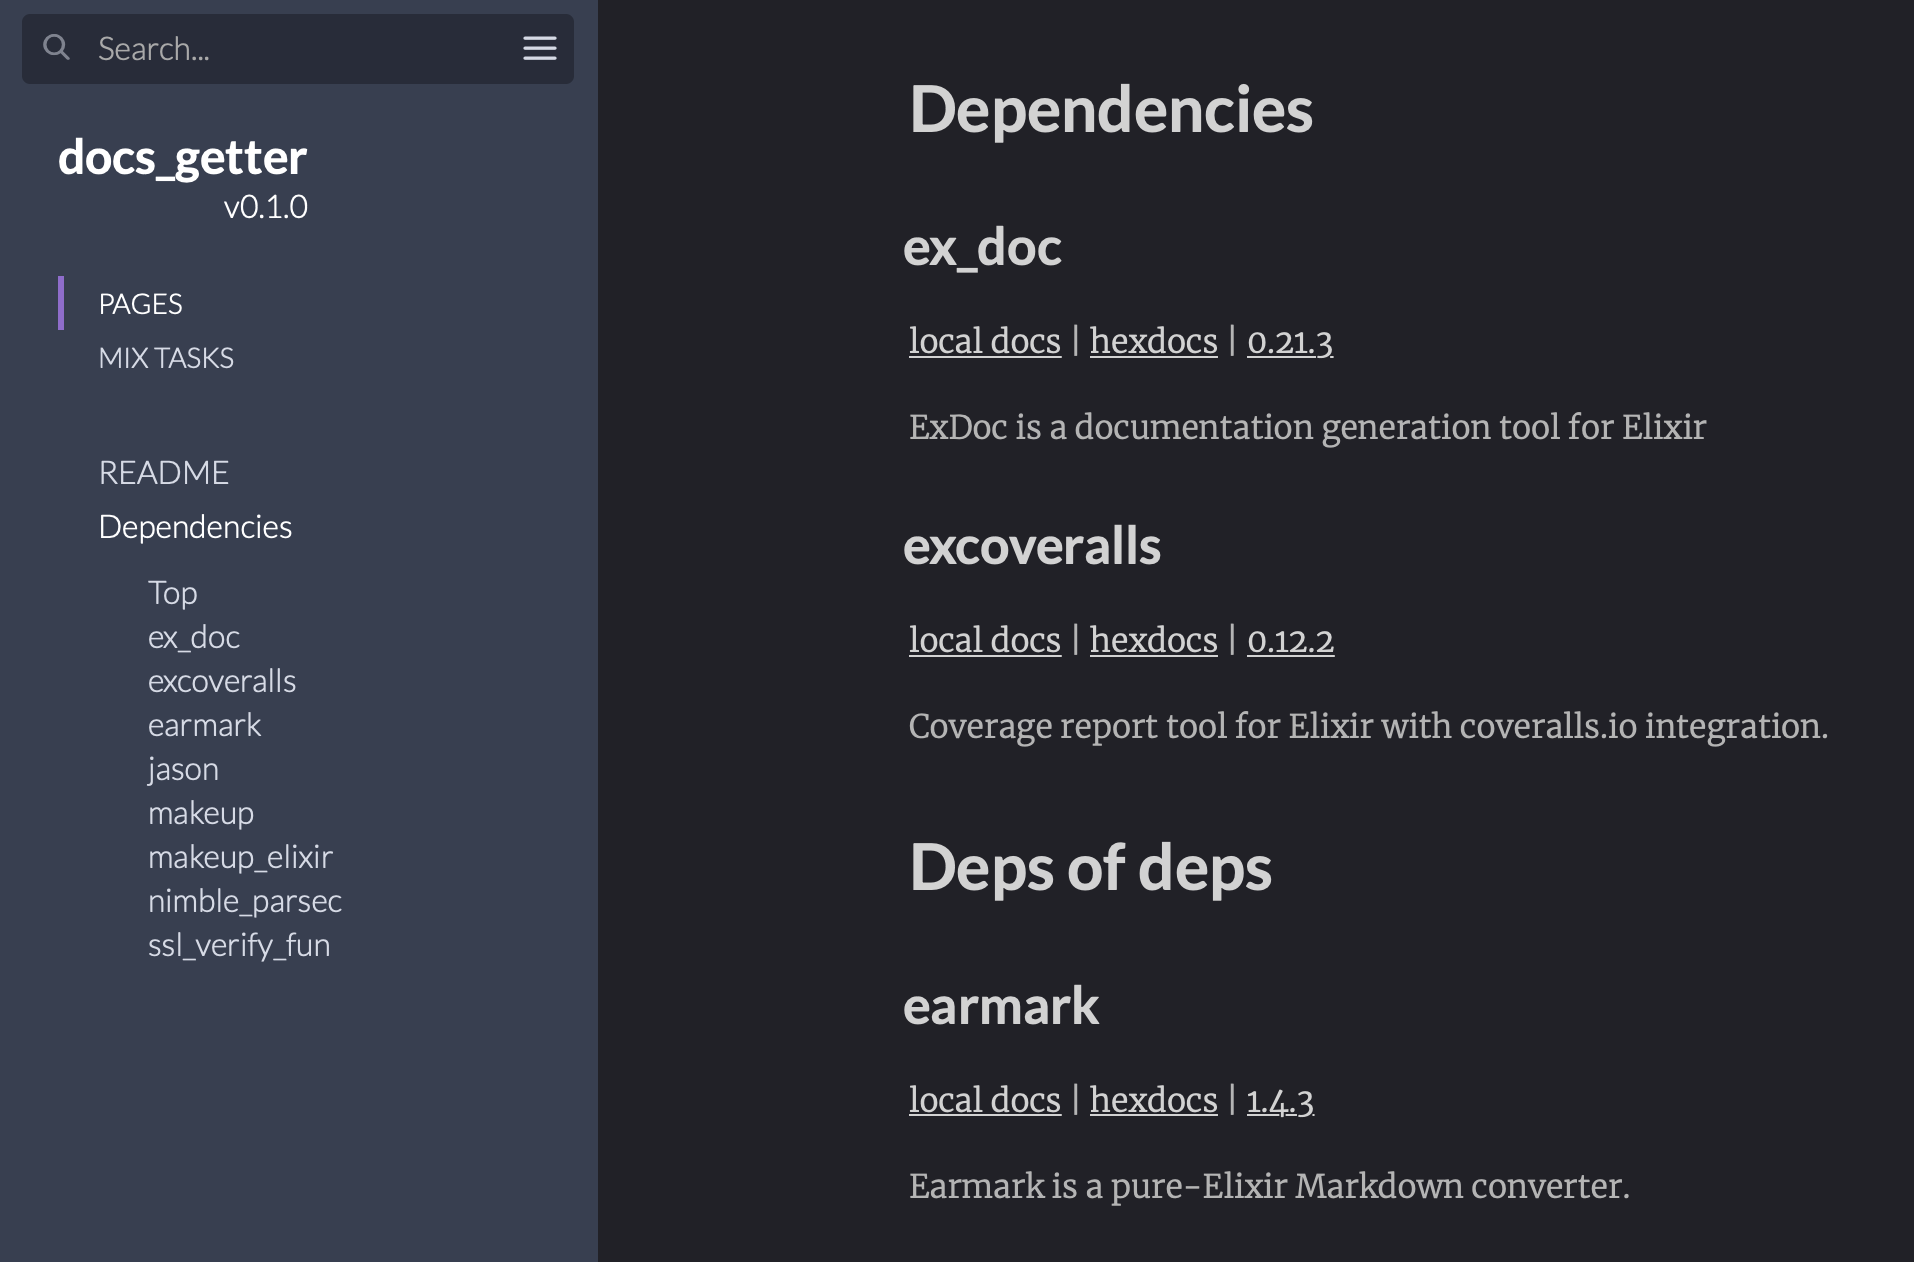This screenshot has width=1914, height=1262.
Task: Select nimble_parsec in the sidebar
Action: [x=245, y=900]
